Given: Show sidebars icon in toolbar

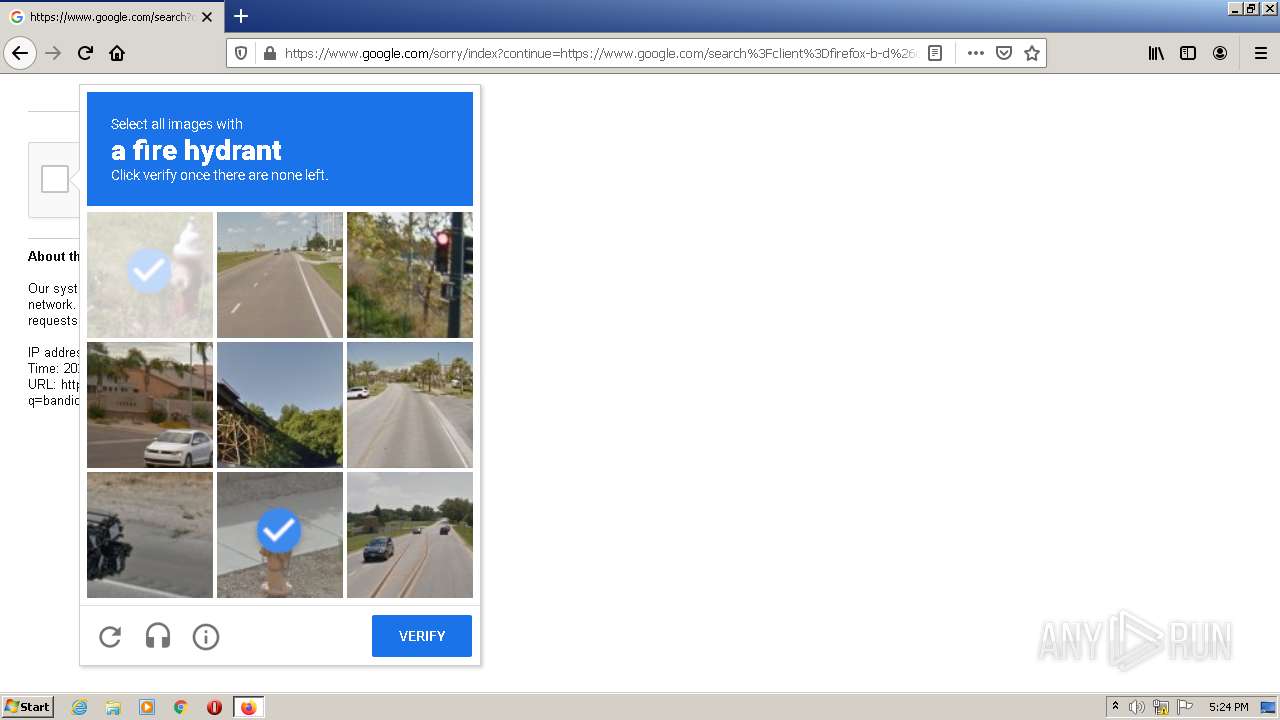Looking at the screenshot, I should tap(1188, 53).
